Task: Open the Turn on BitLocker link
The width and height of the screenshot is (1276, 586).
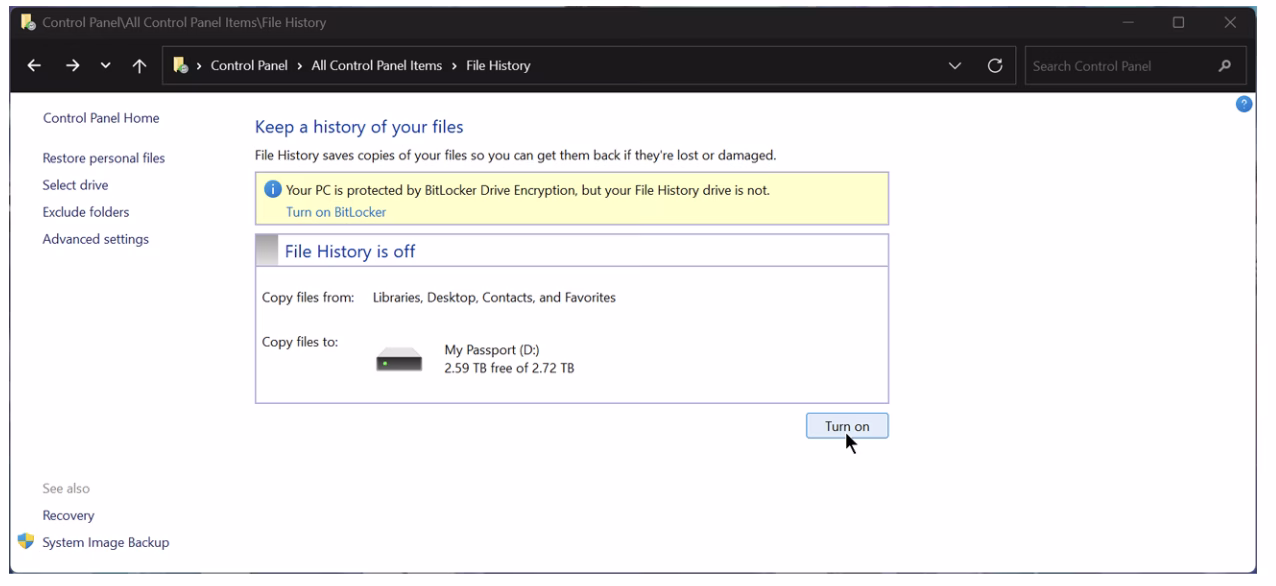Action: coord(321,212)
